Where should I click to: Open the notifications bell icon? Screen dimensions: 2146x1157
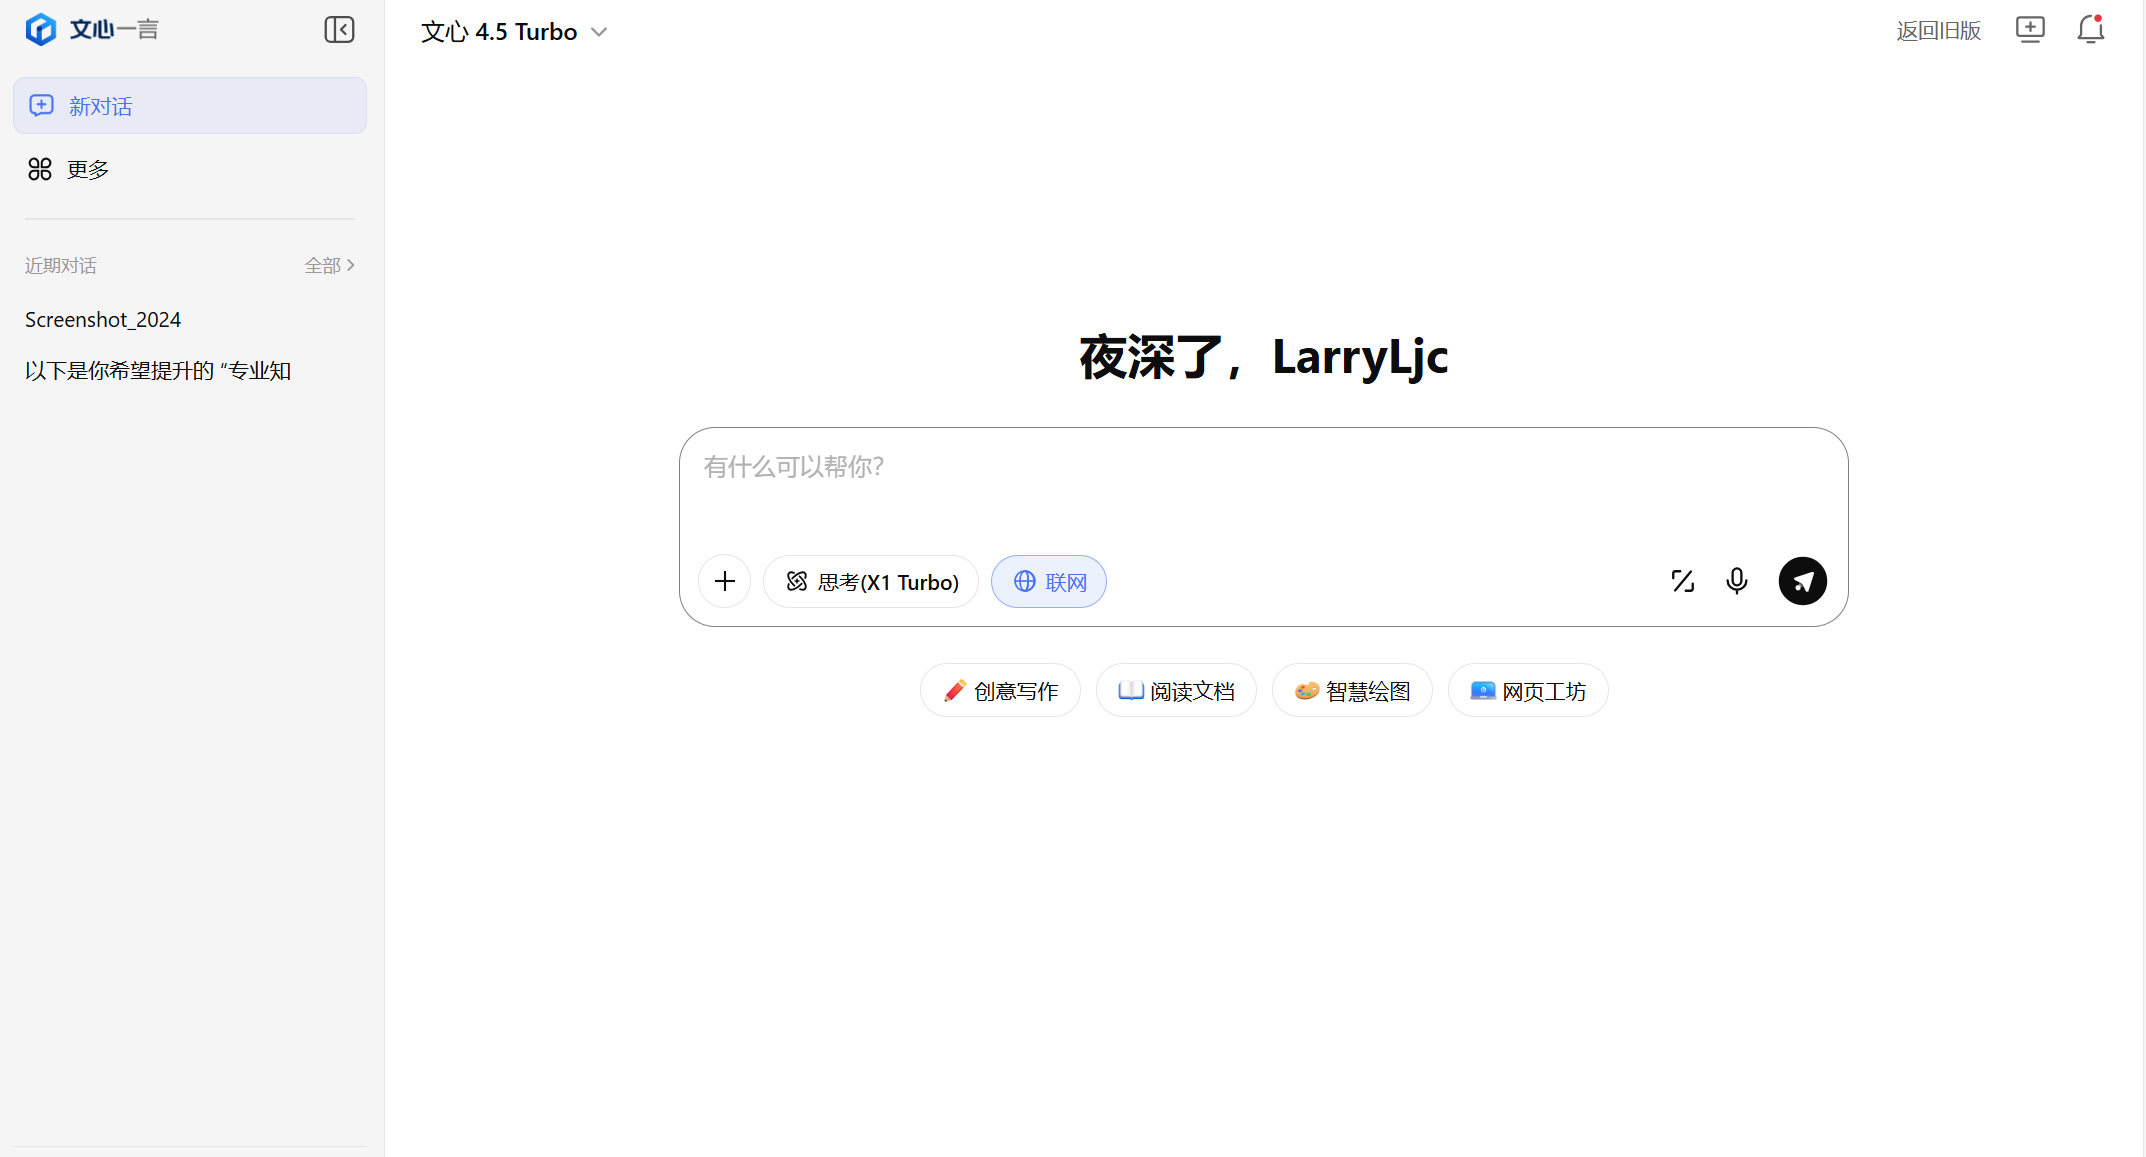point(2091,30)
